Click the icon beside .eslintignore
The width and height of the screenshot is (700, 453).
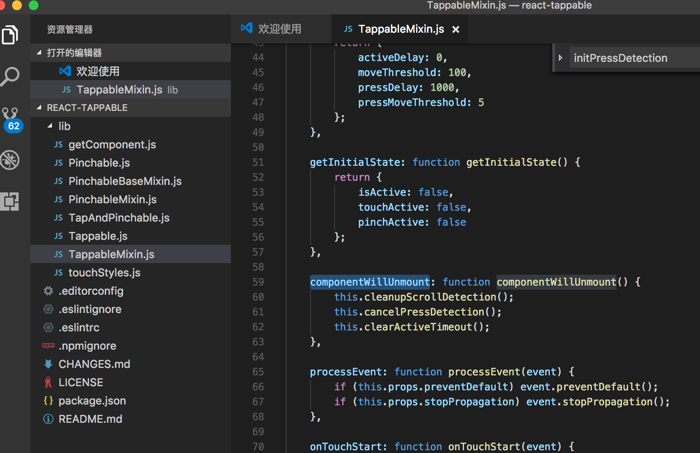pyautogui.click(x=49, y=309)
